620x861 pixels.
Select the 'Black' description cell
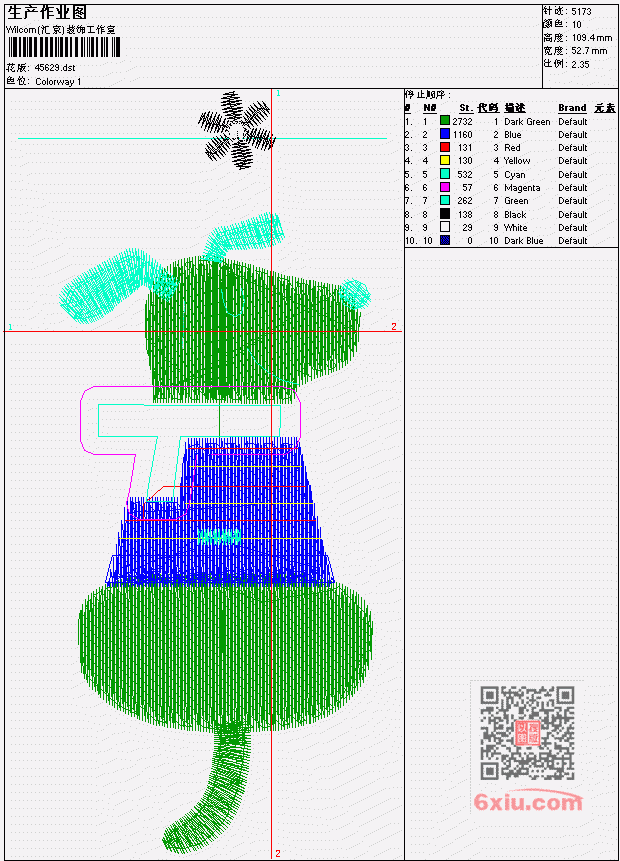point(515,214)
